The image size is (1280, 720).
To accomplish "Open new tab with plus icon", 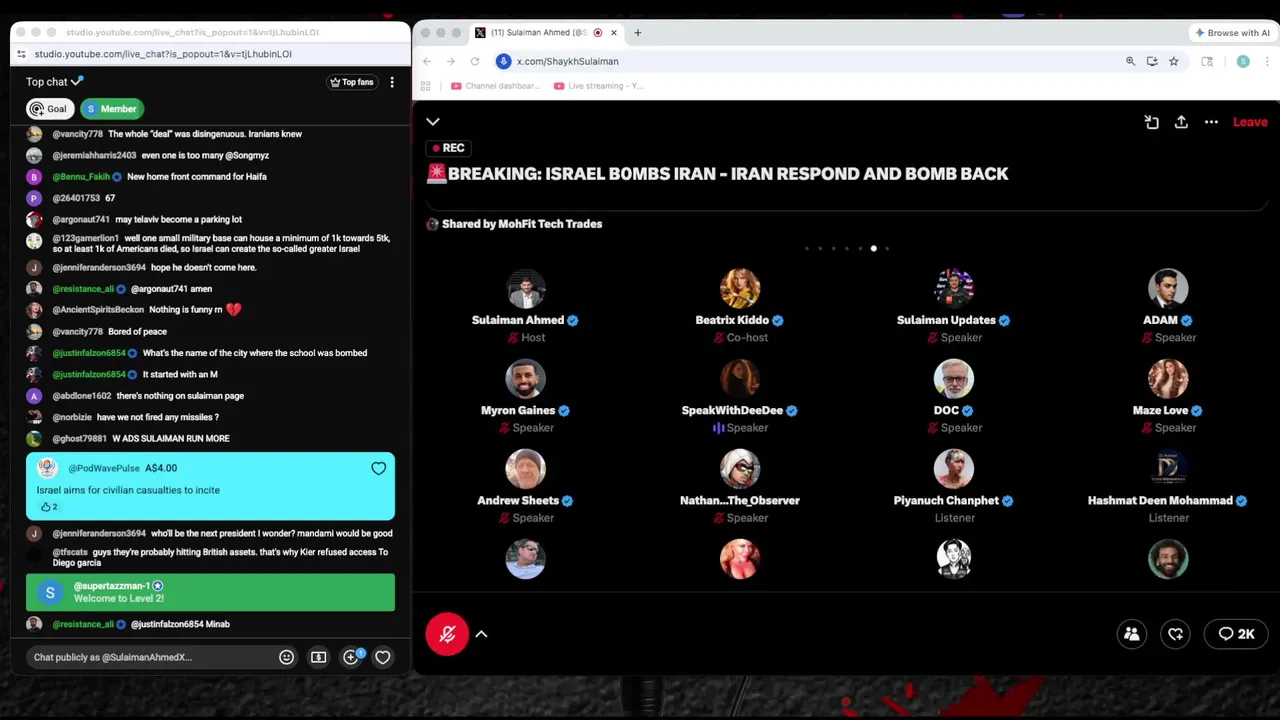I will coord(637,33).
